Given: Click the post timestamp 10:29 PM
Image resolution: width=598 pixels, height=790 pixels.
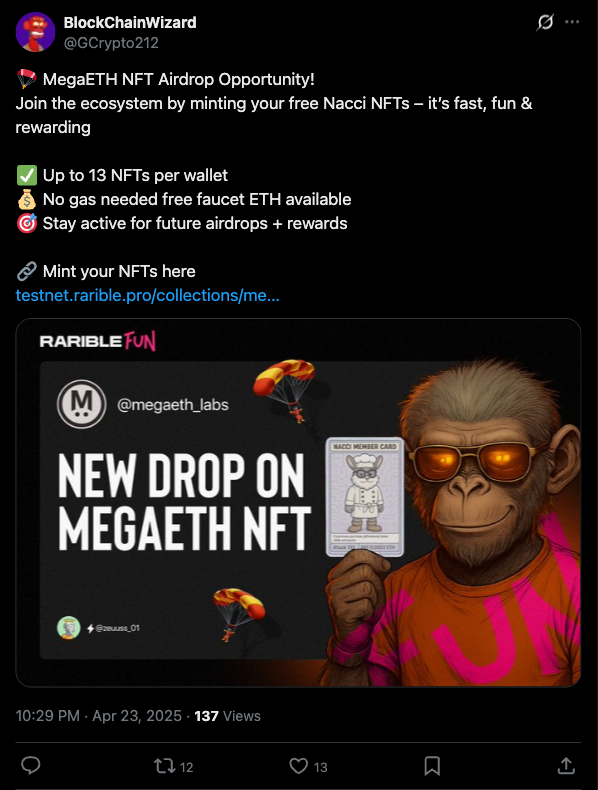Looking at the screenshot, I should pyautogui.click(x=47, y=716).
